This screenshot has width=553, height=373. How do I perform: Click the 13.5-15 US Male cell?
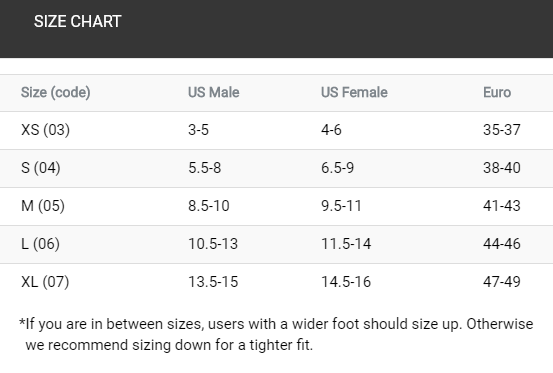(x=213, y=282)
